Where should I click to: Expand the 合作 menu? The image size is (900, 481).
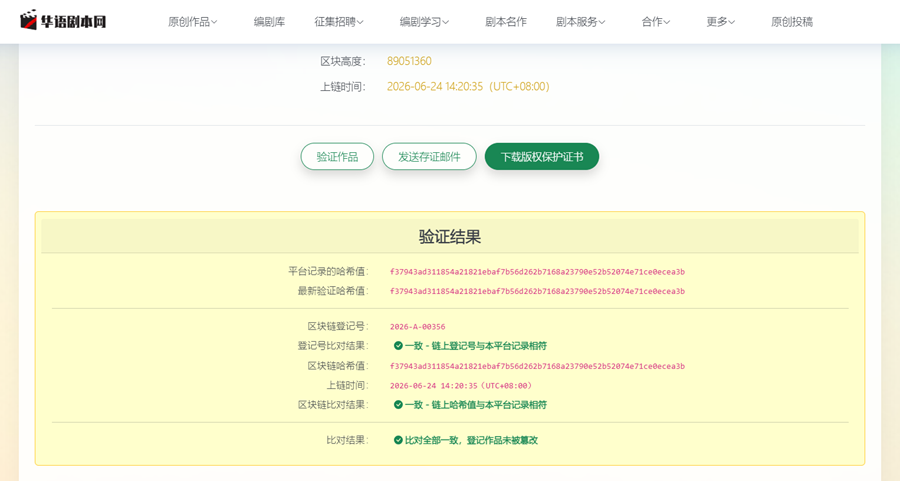(655, 22)
